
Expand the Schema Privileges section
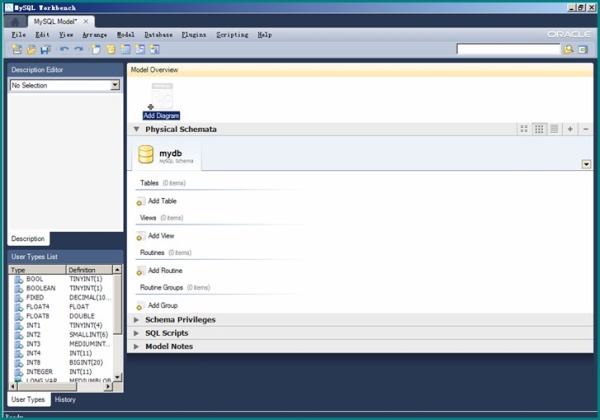point(136,319)
